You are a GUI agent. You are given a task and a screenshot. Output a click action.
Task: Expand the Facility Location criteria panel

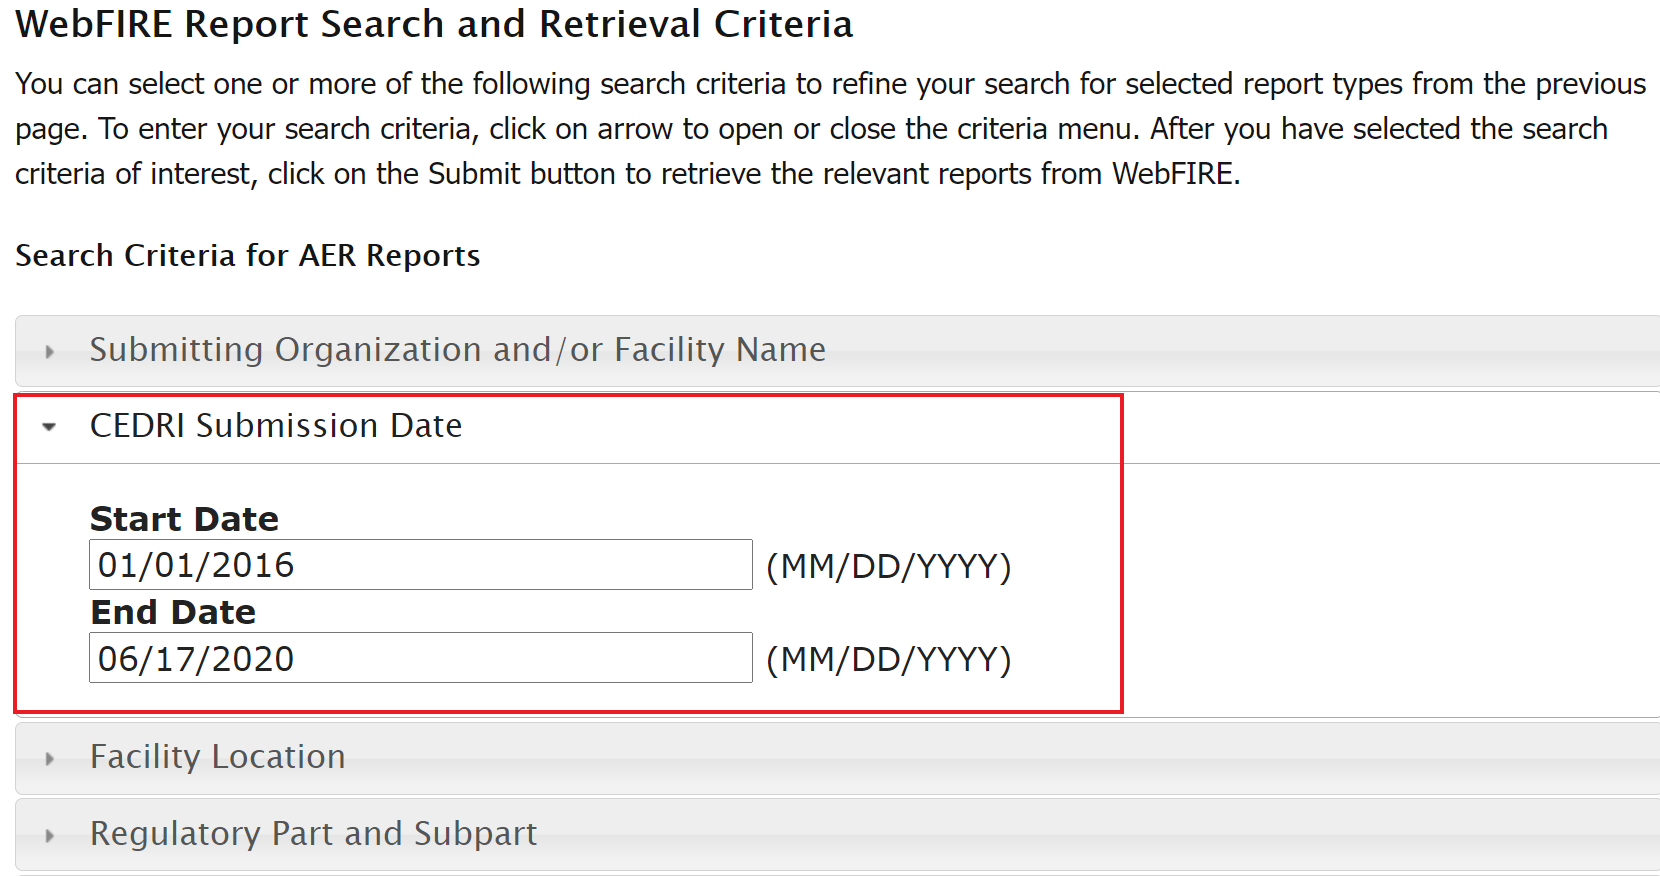[838, 758]
